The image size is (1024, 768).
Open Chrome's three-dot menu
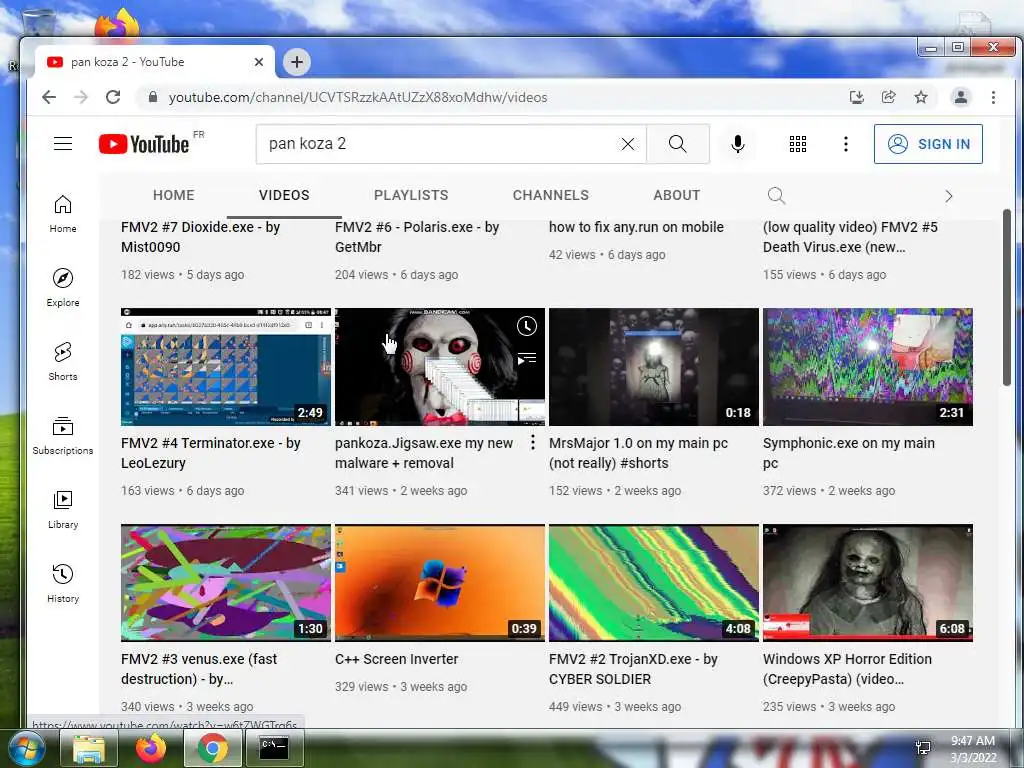click(x=993, y=97)
